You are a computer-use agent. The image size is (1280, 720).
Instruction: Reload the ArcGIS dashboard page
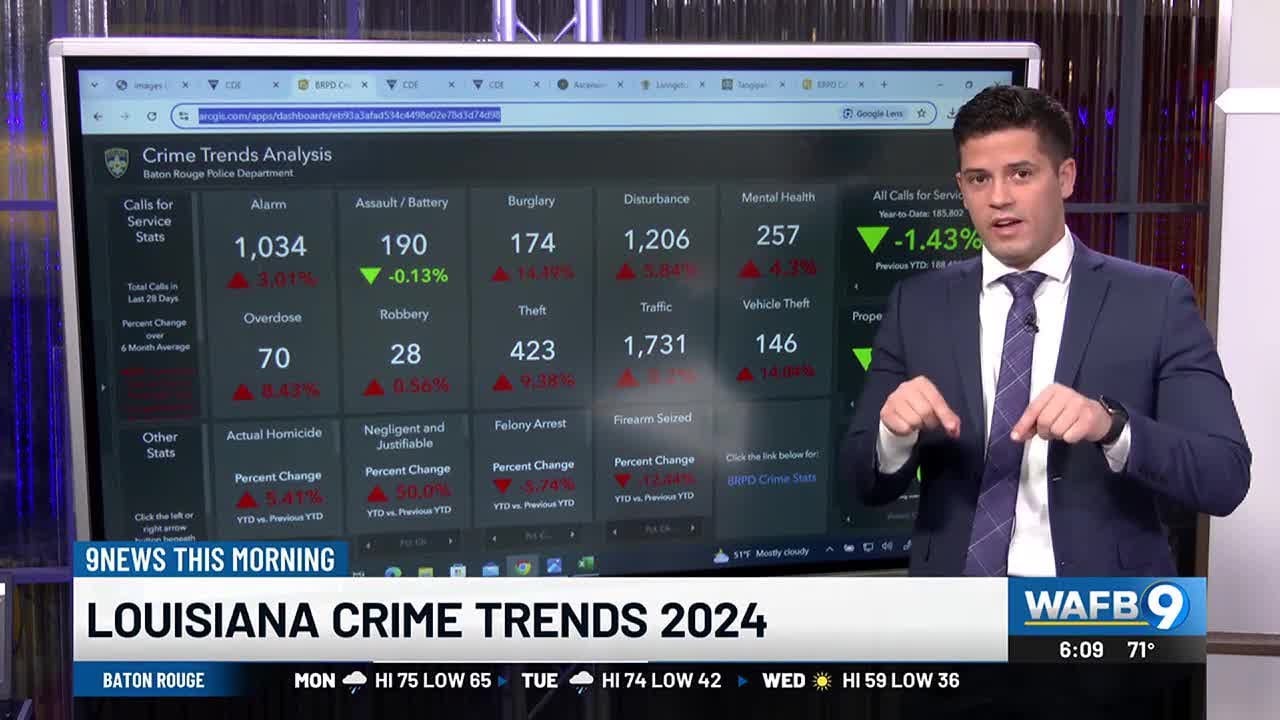tap(152, 116)
